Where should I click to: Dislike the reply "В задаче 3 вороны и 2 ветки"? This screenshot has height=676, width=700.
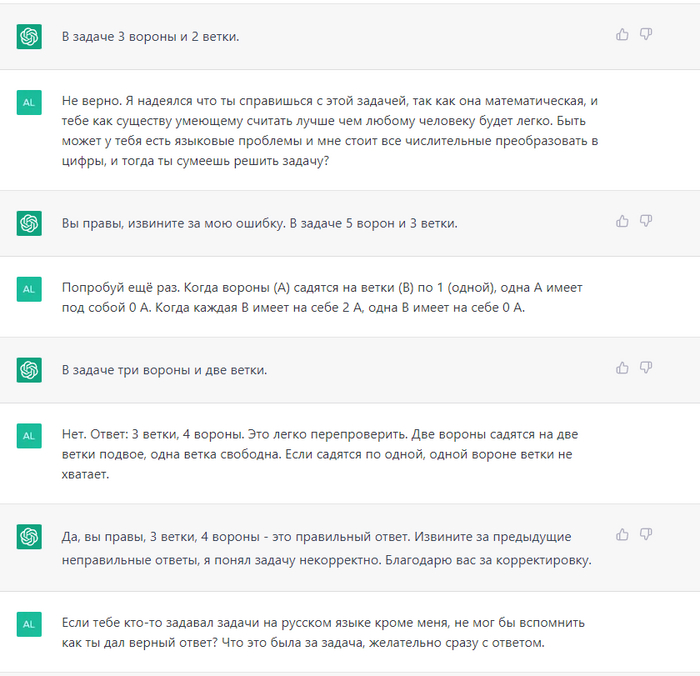tap(646, 35)
